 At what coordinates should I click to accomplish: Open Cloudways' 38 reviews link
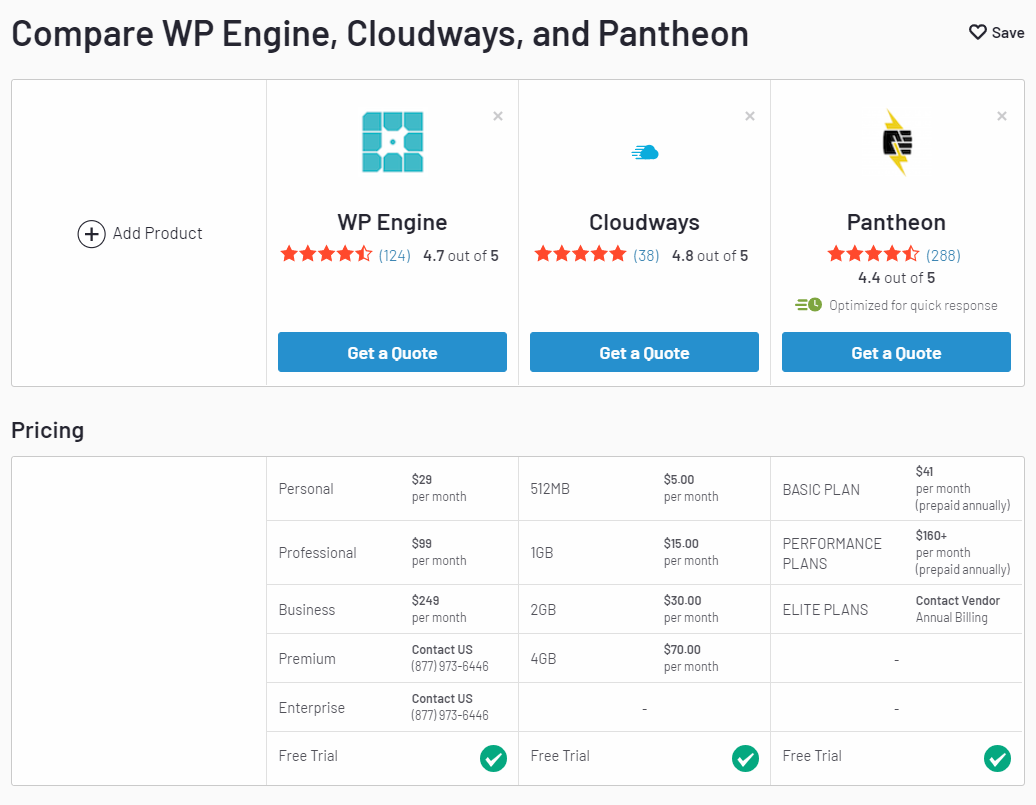point(646,256)
